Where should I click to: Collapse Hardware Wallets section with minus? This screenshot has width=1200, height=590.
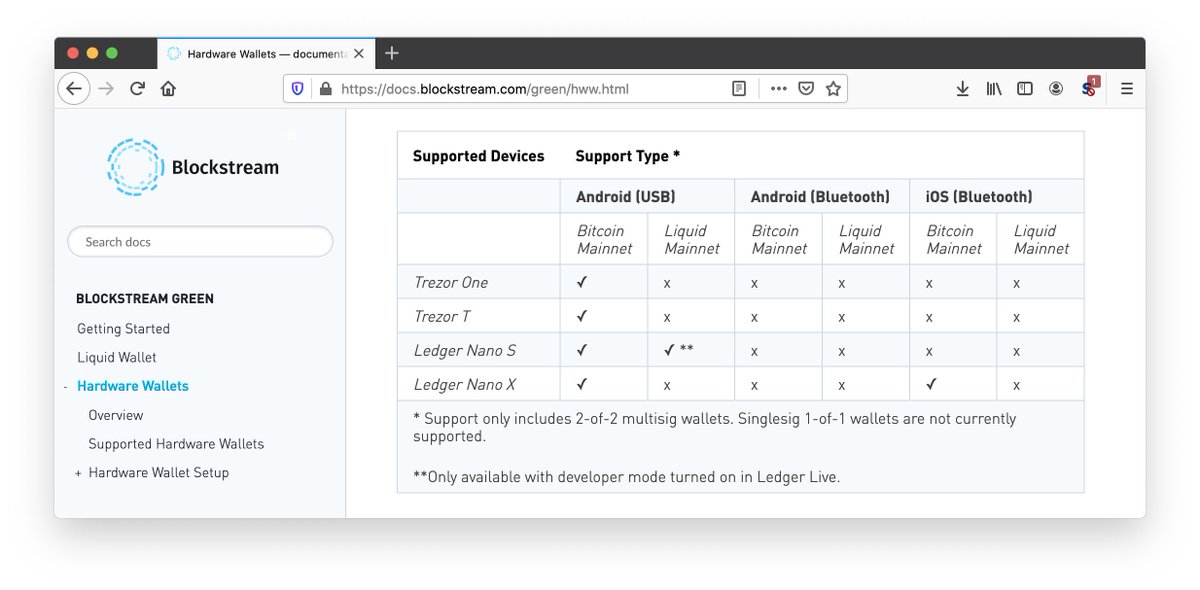click(x=65, y=386)
